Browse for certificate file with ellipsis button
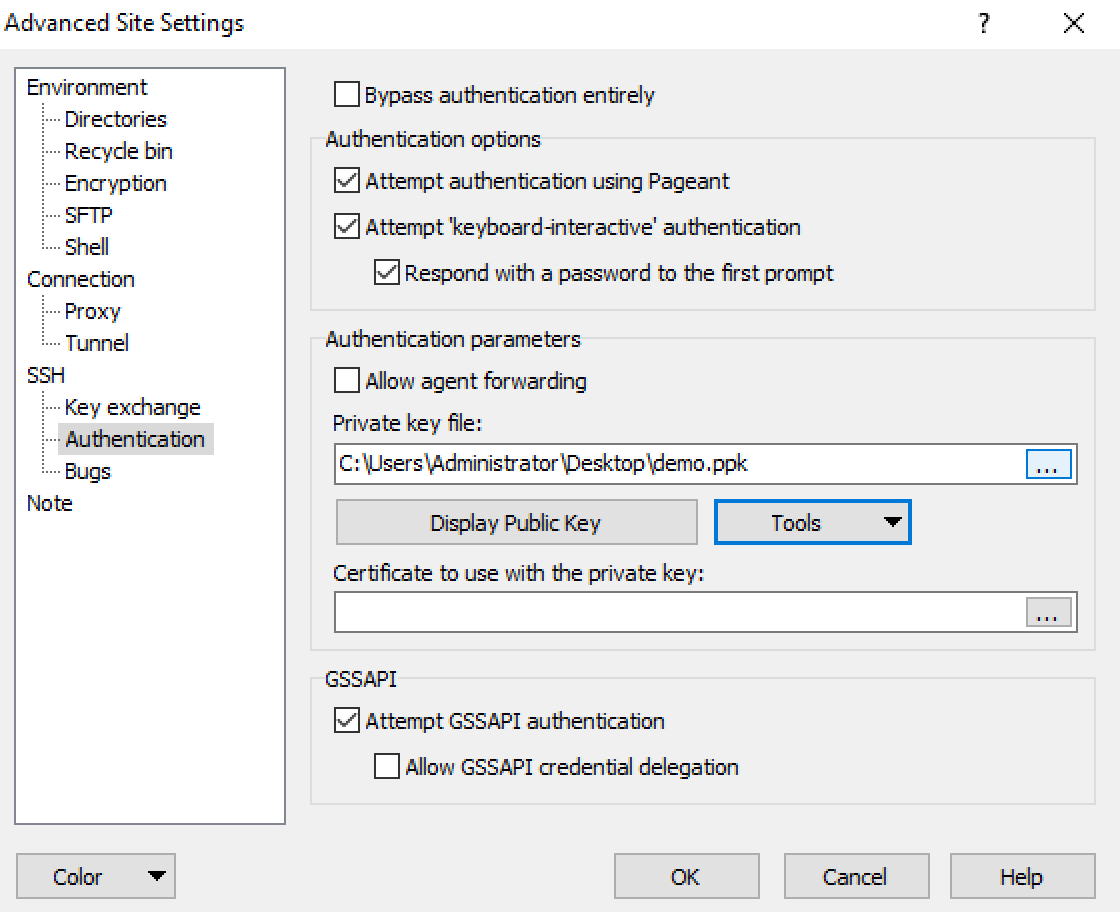The height and width of the screenshot is (912, 1120). 1048,613
